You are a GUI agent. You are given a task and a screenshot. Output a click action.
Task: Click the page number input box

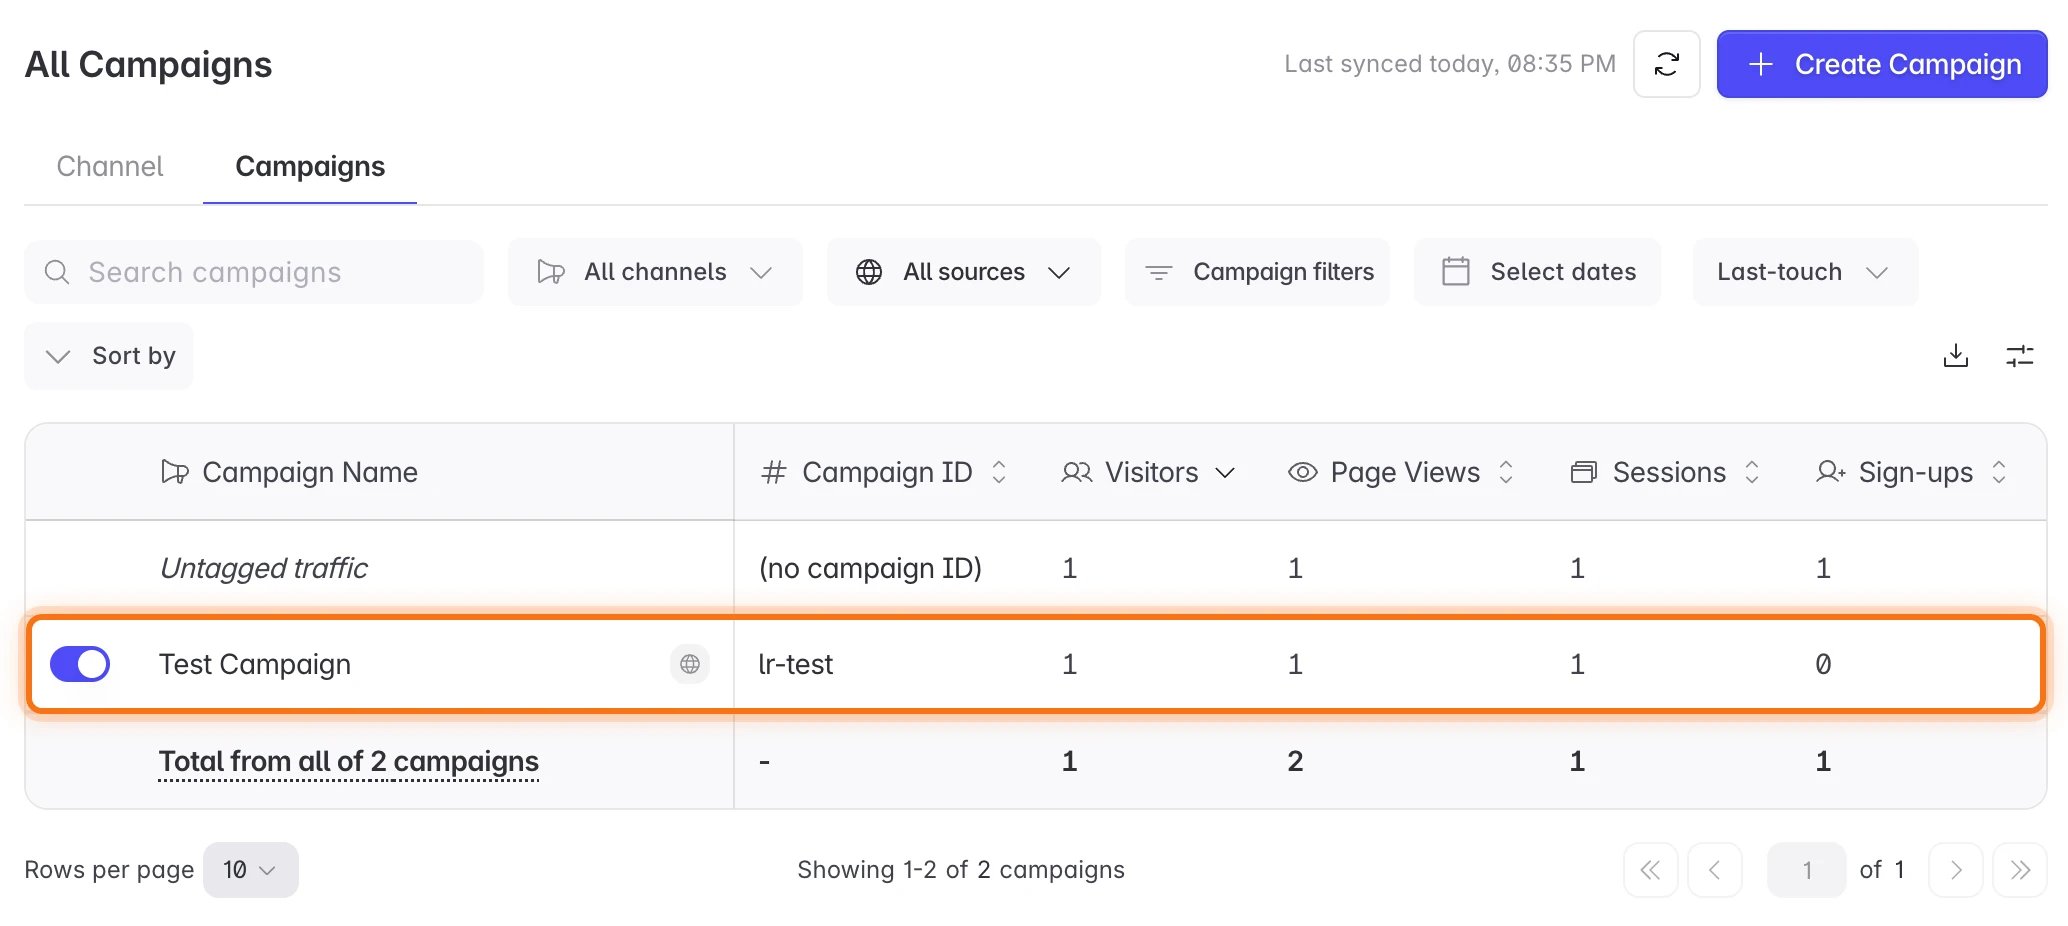tap(1806, 870)
